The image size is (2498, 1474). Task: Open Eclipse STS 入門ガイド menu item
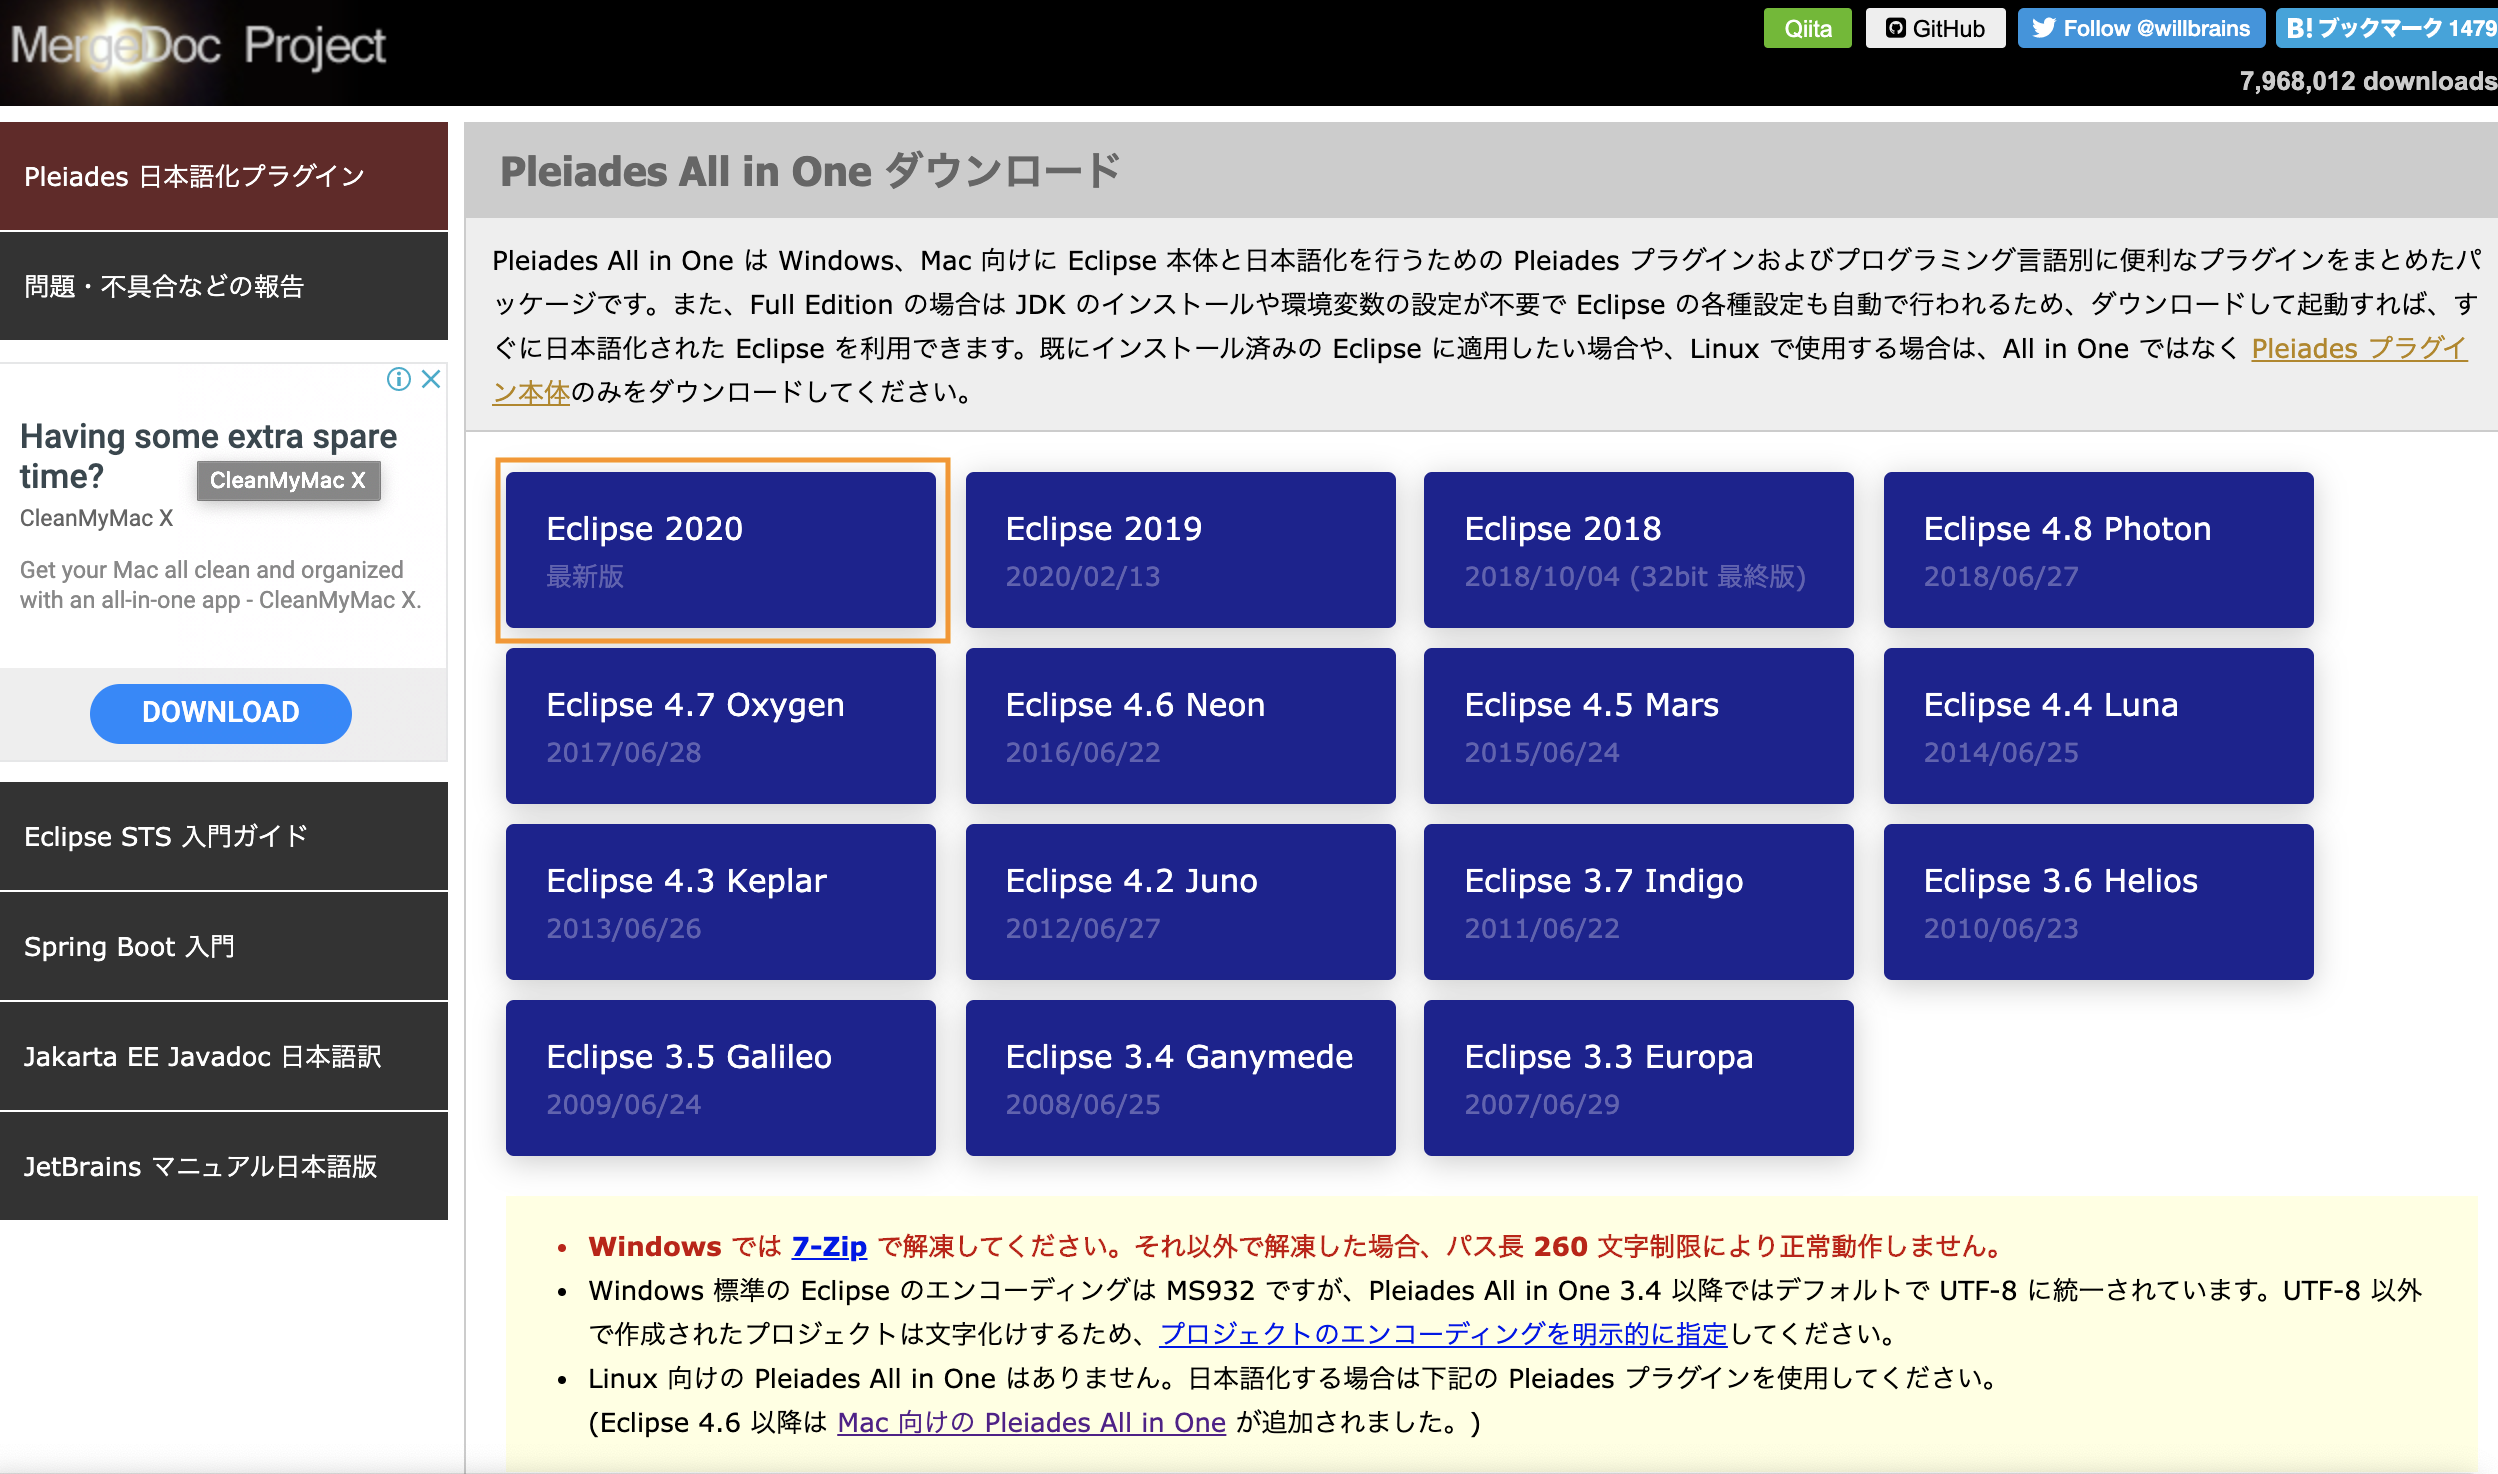[x=224, y=836]
